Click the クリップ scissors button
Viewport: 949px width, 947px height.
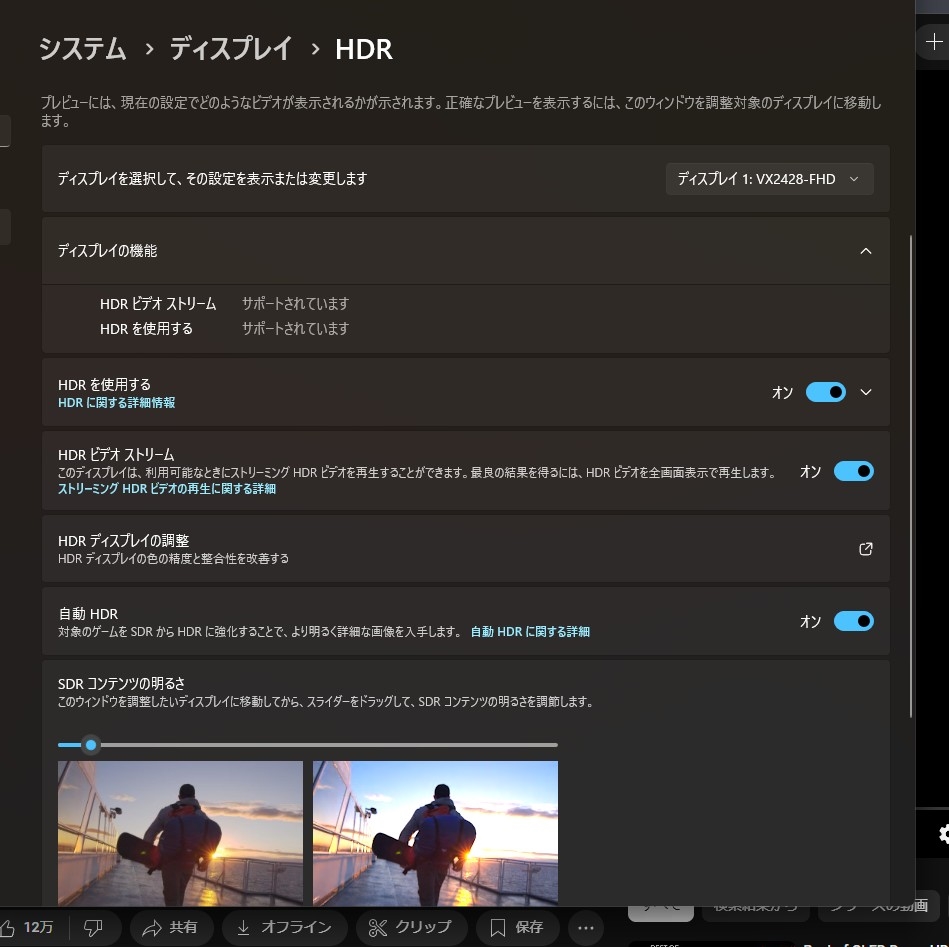click(x=412, y=927)
